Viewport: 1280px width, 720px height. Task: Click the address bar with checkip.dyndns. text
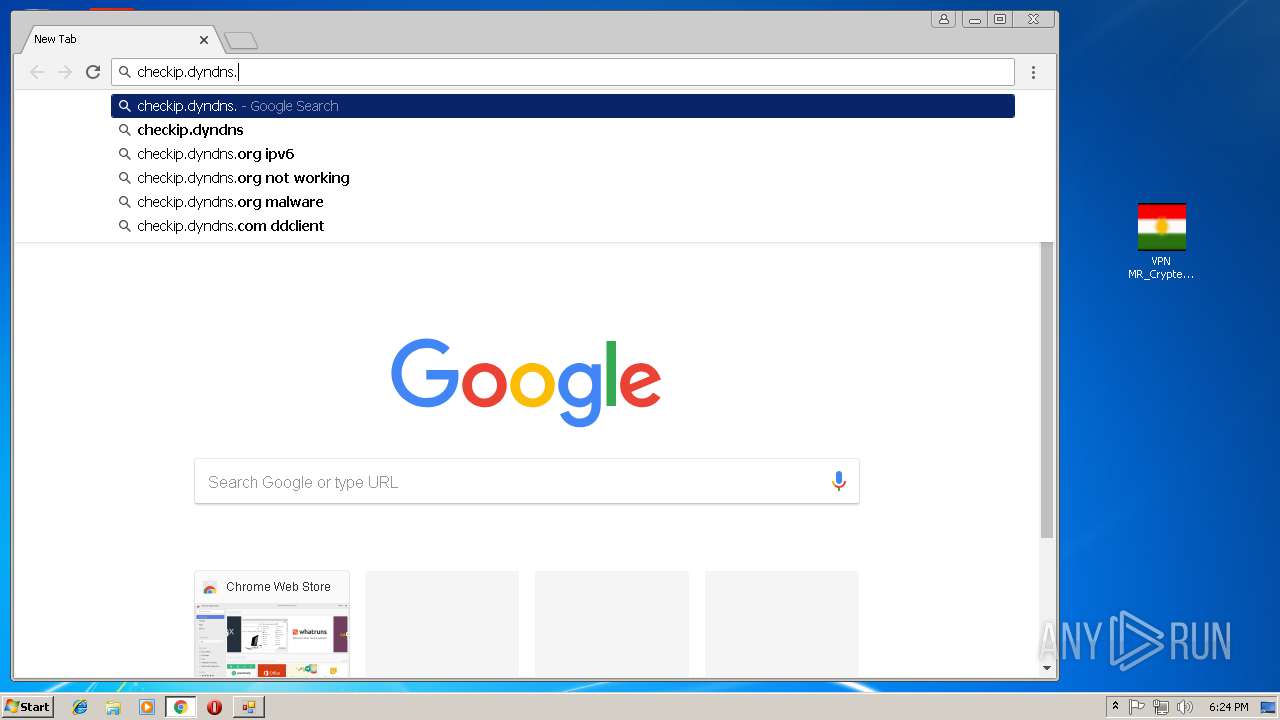[x=563, y=72]
